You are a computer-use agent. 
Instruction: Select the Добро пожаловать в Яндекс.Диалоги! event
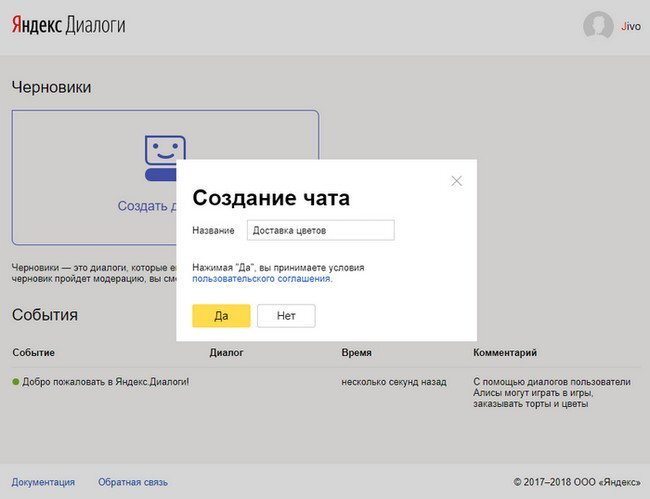click(106, 382)
